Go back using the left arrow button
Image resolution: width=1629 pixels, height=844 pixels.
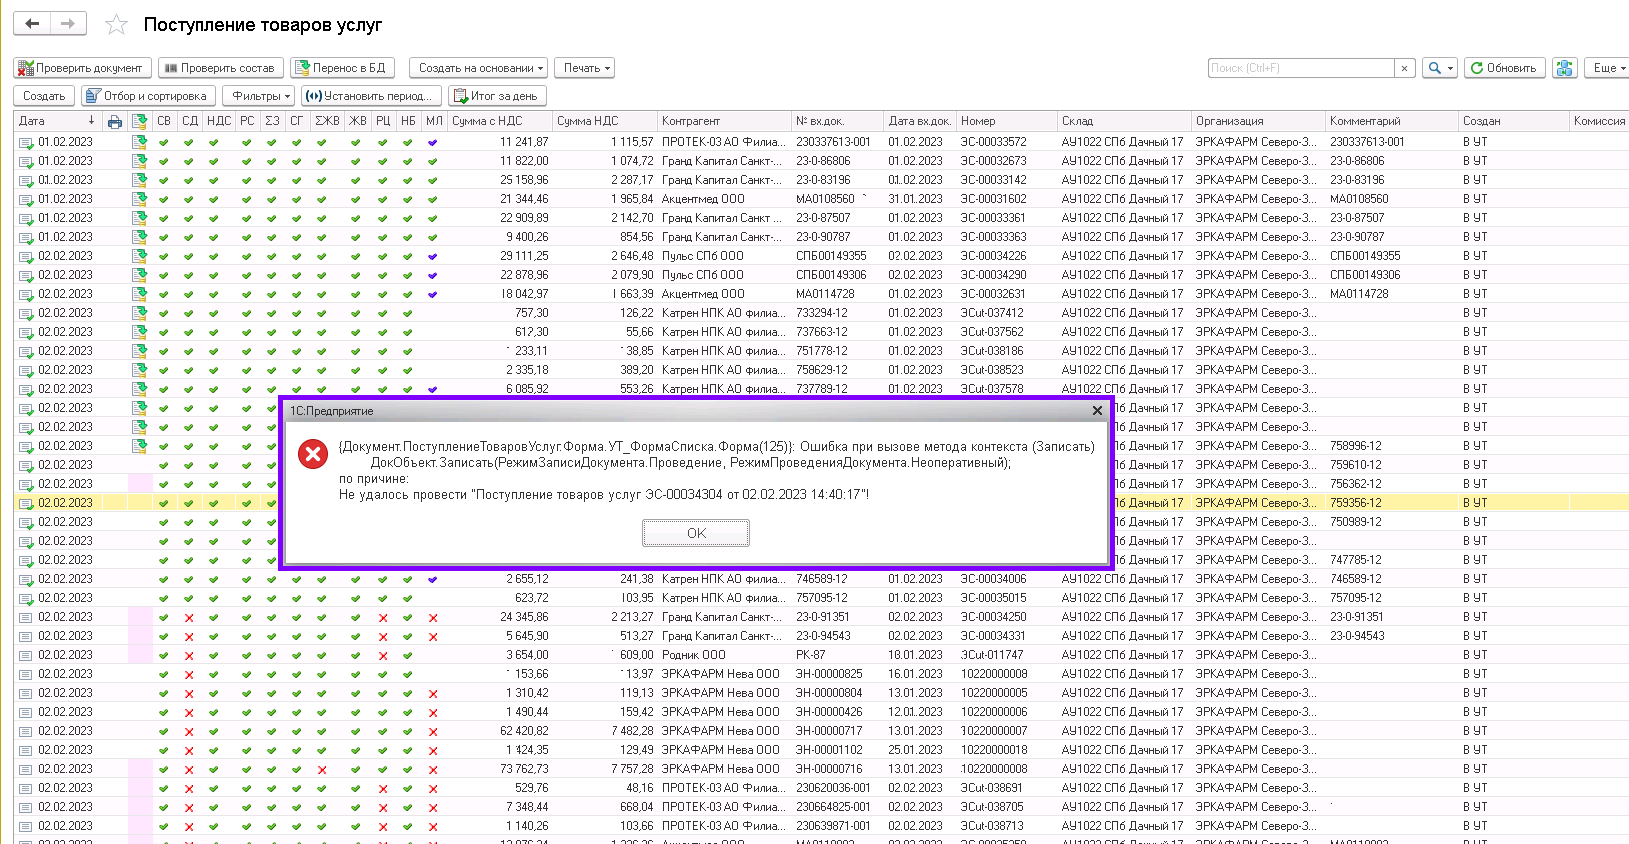click(32, 23)
